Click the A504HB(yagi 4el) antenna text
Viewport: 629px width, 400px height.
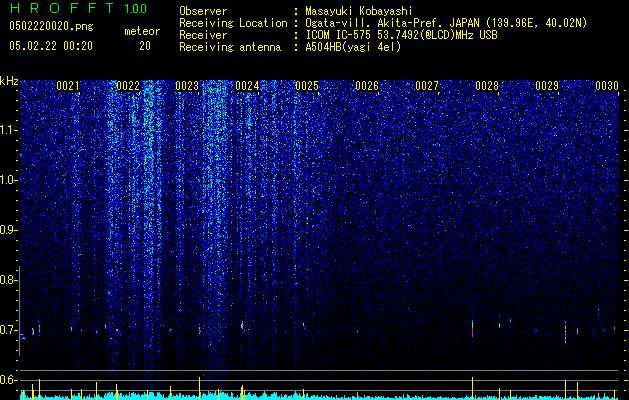[x=353, y=47]
